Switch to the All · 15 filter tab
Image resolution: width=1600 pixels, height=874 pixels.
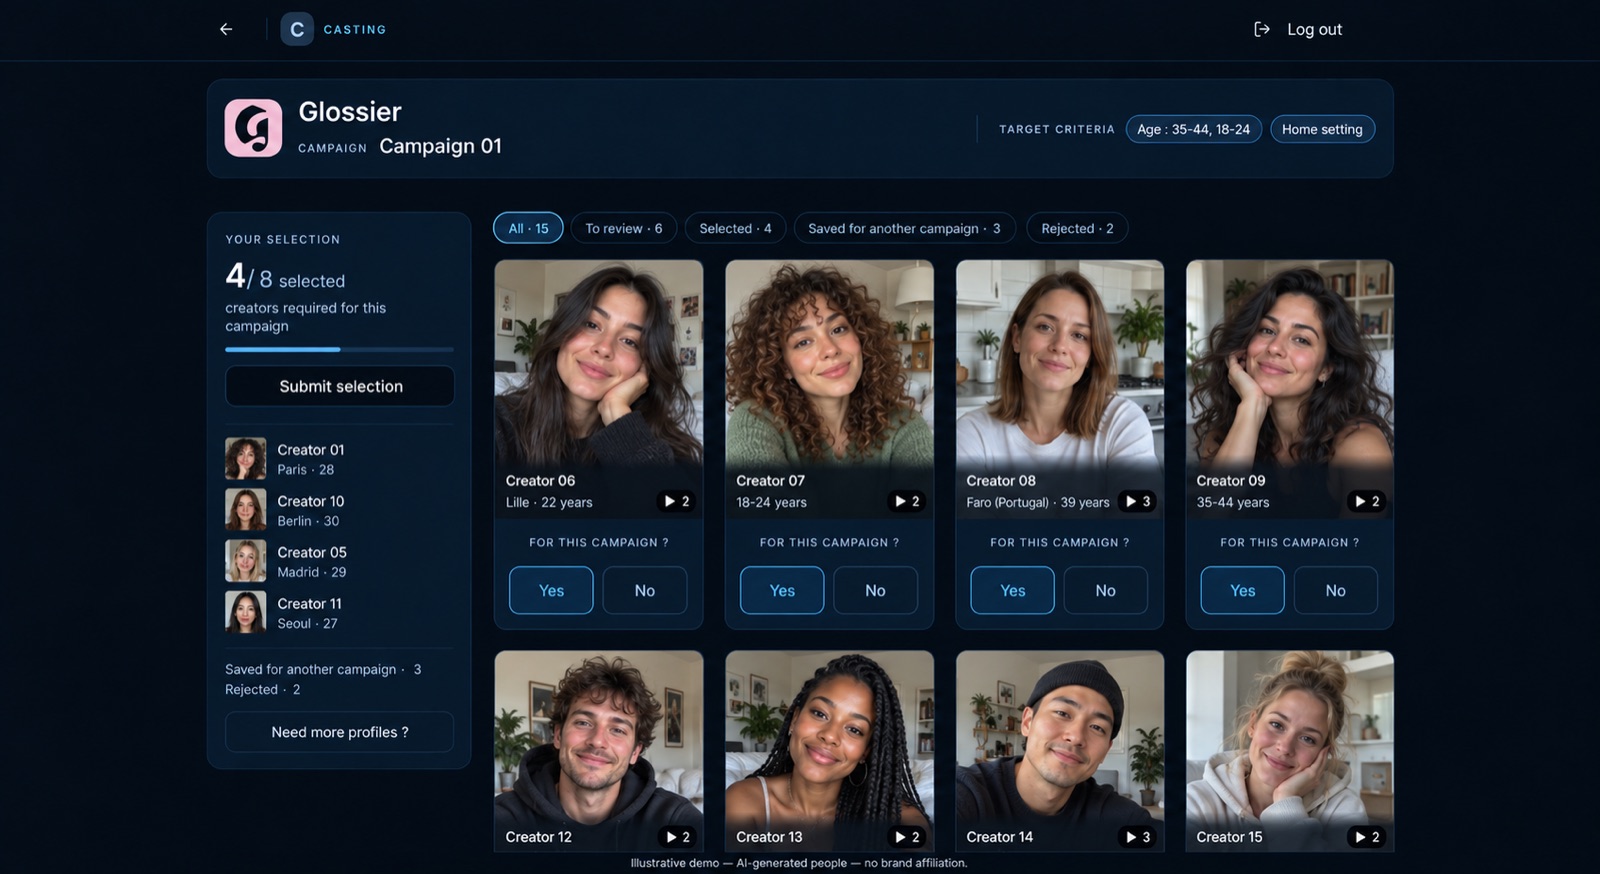click(x=528, y=228)
